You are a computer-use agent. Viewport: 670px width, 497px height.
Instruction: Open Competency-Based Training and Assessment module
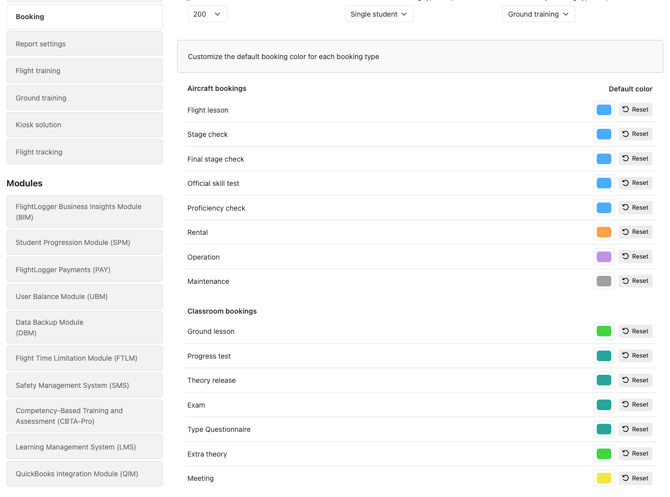click(x=85, y=416)
